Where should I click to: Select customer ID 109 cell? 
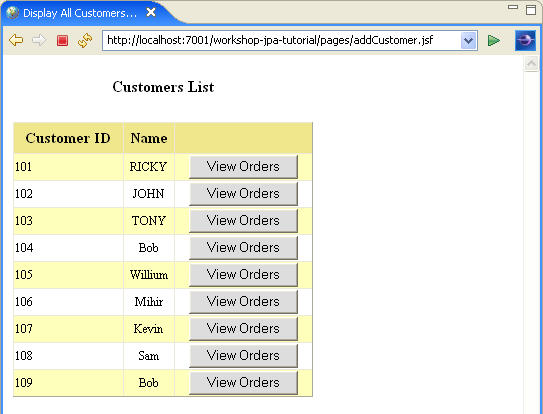point(68,383)
